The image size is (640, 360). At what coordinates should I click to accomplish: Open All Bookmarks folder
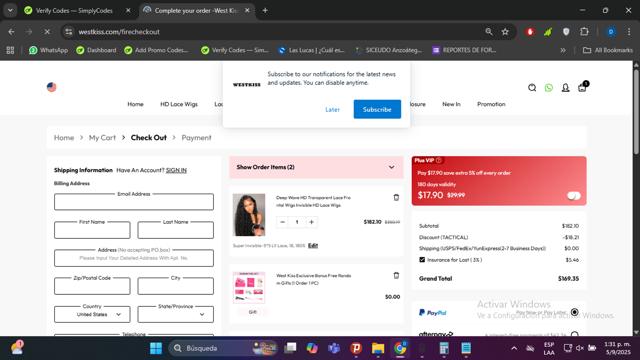coord(608,50)
